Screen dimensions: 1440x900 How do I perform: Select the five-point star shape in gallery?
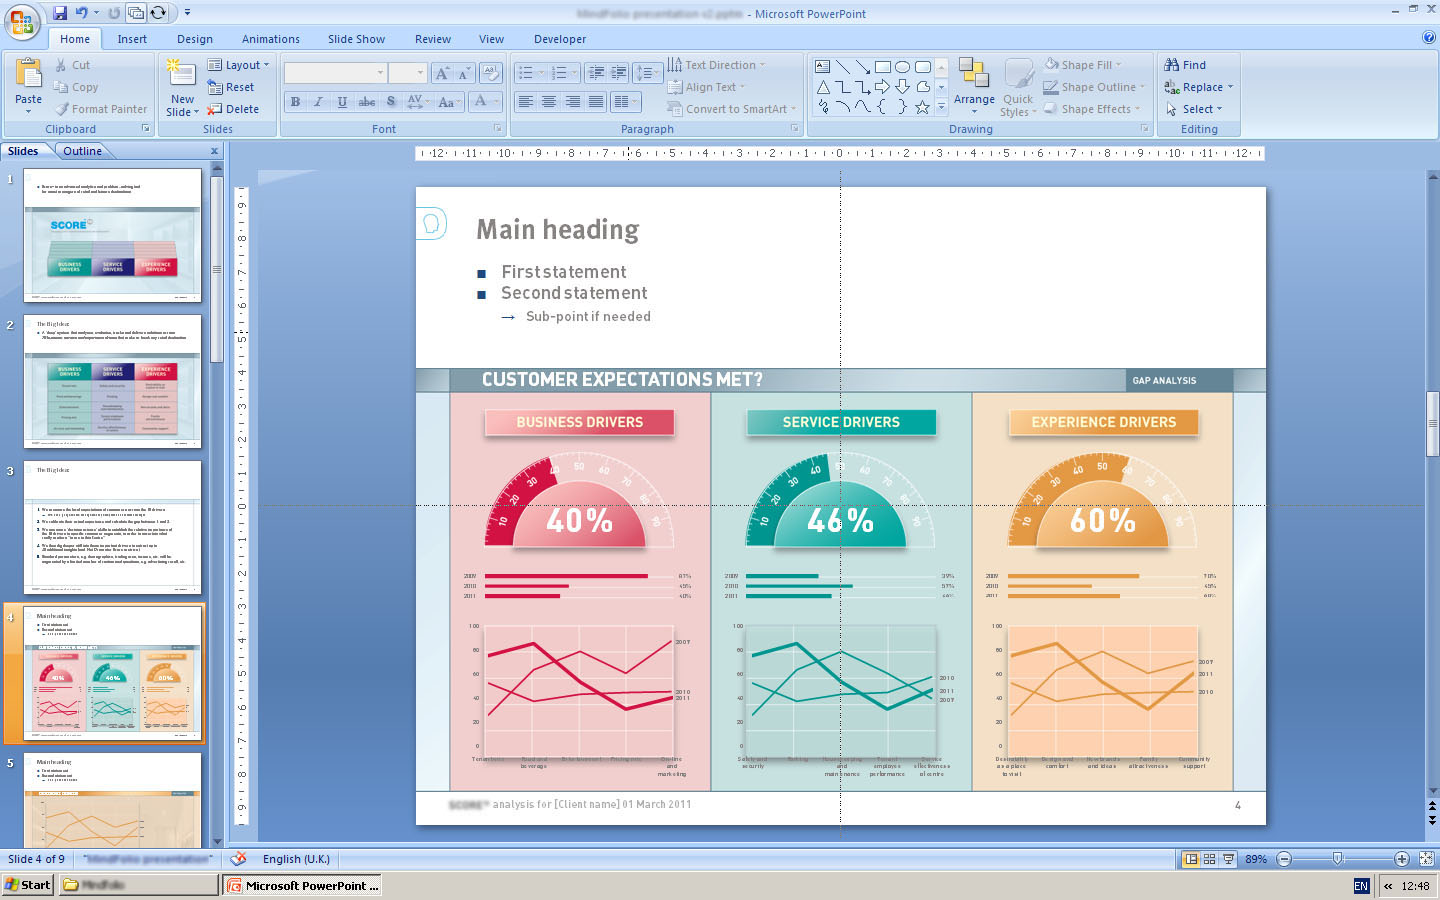coord(922,107)
